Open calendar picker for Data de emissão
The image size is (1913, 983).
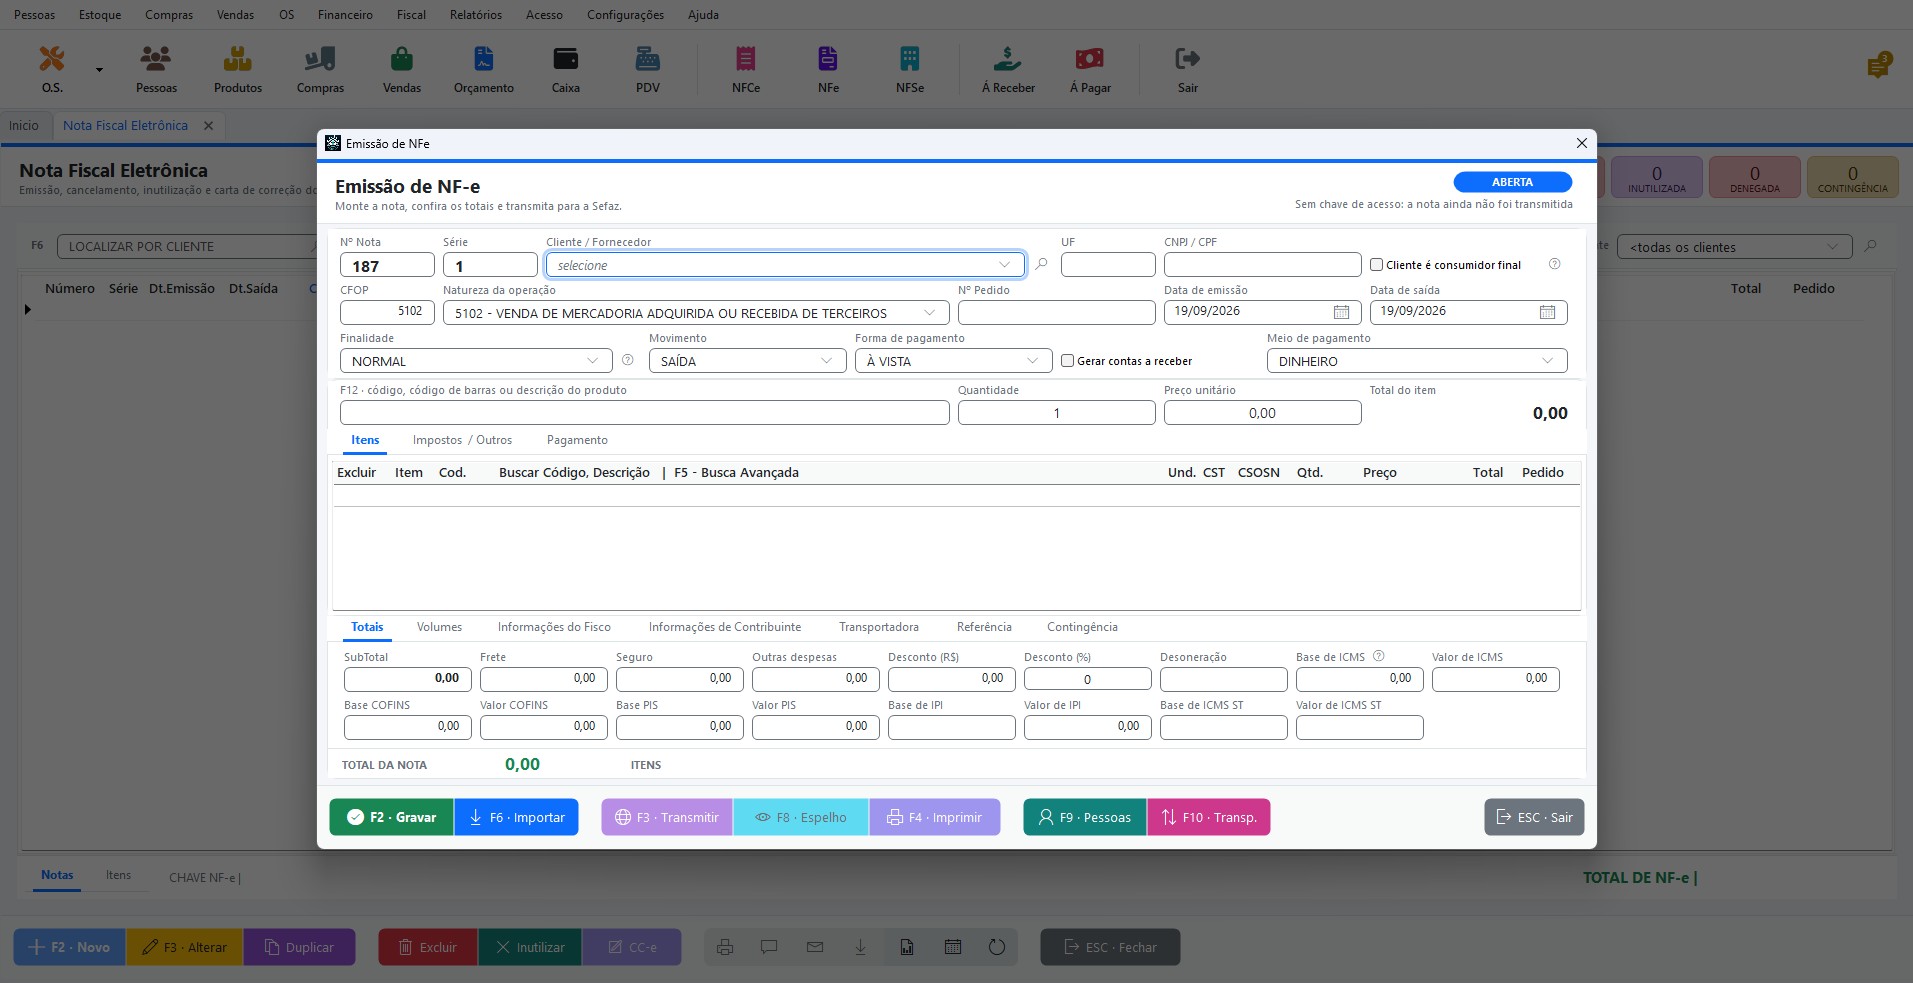[1341, 312]
